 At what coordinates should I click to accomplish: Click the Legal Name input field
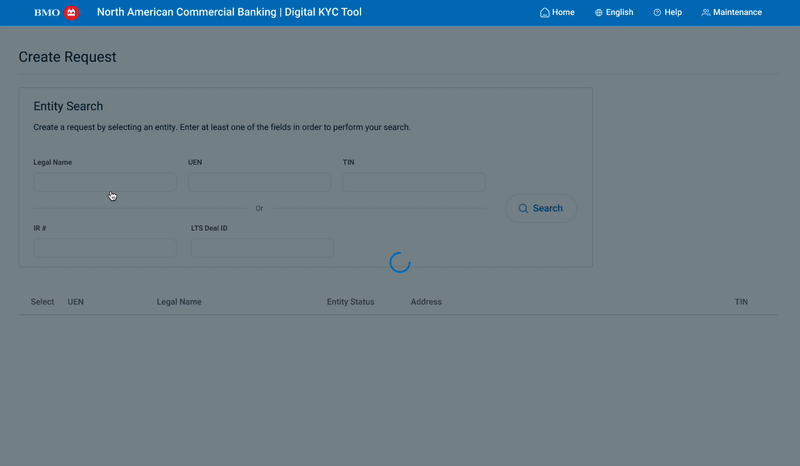coord(105,182)
